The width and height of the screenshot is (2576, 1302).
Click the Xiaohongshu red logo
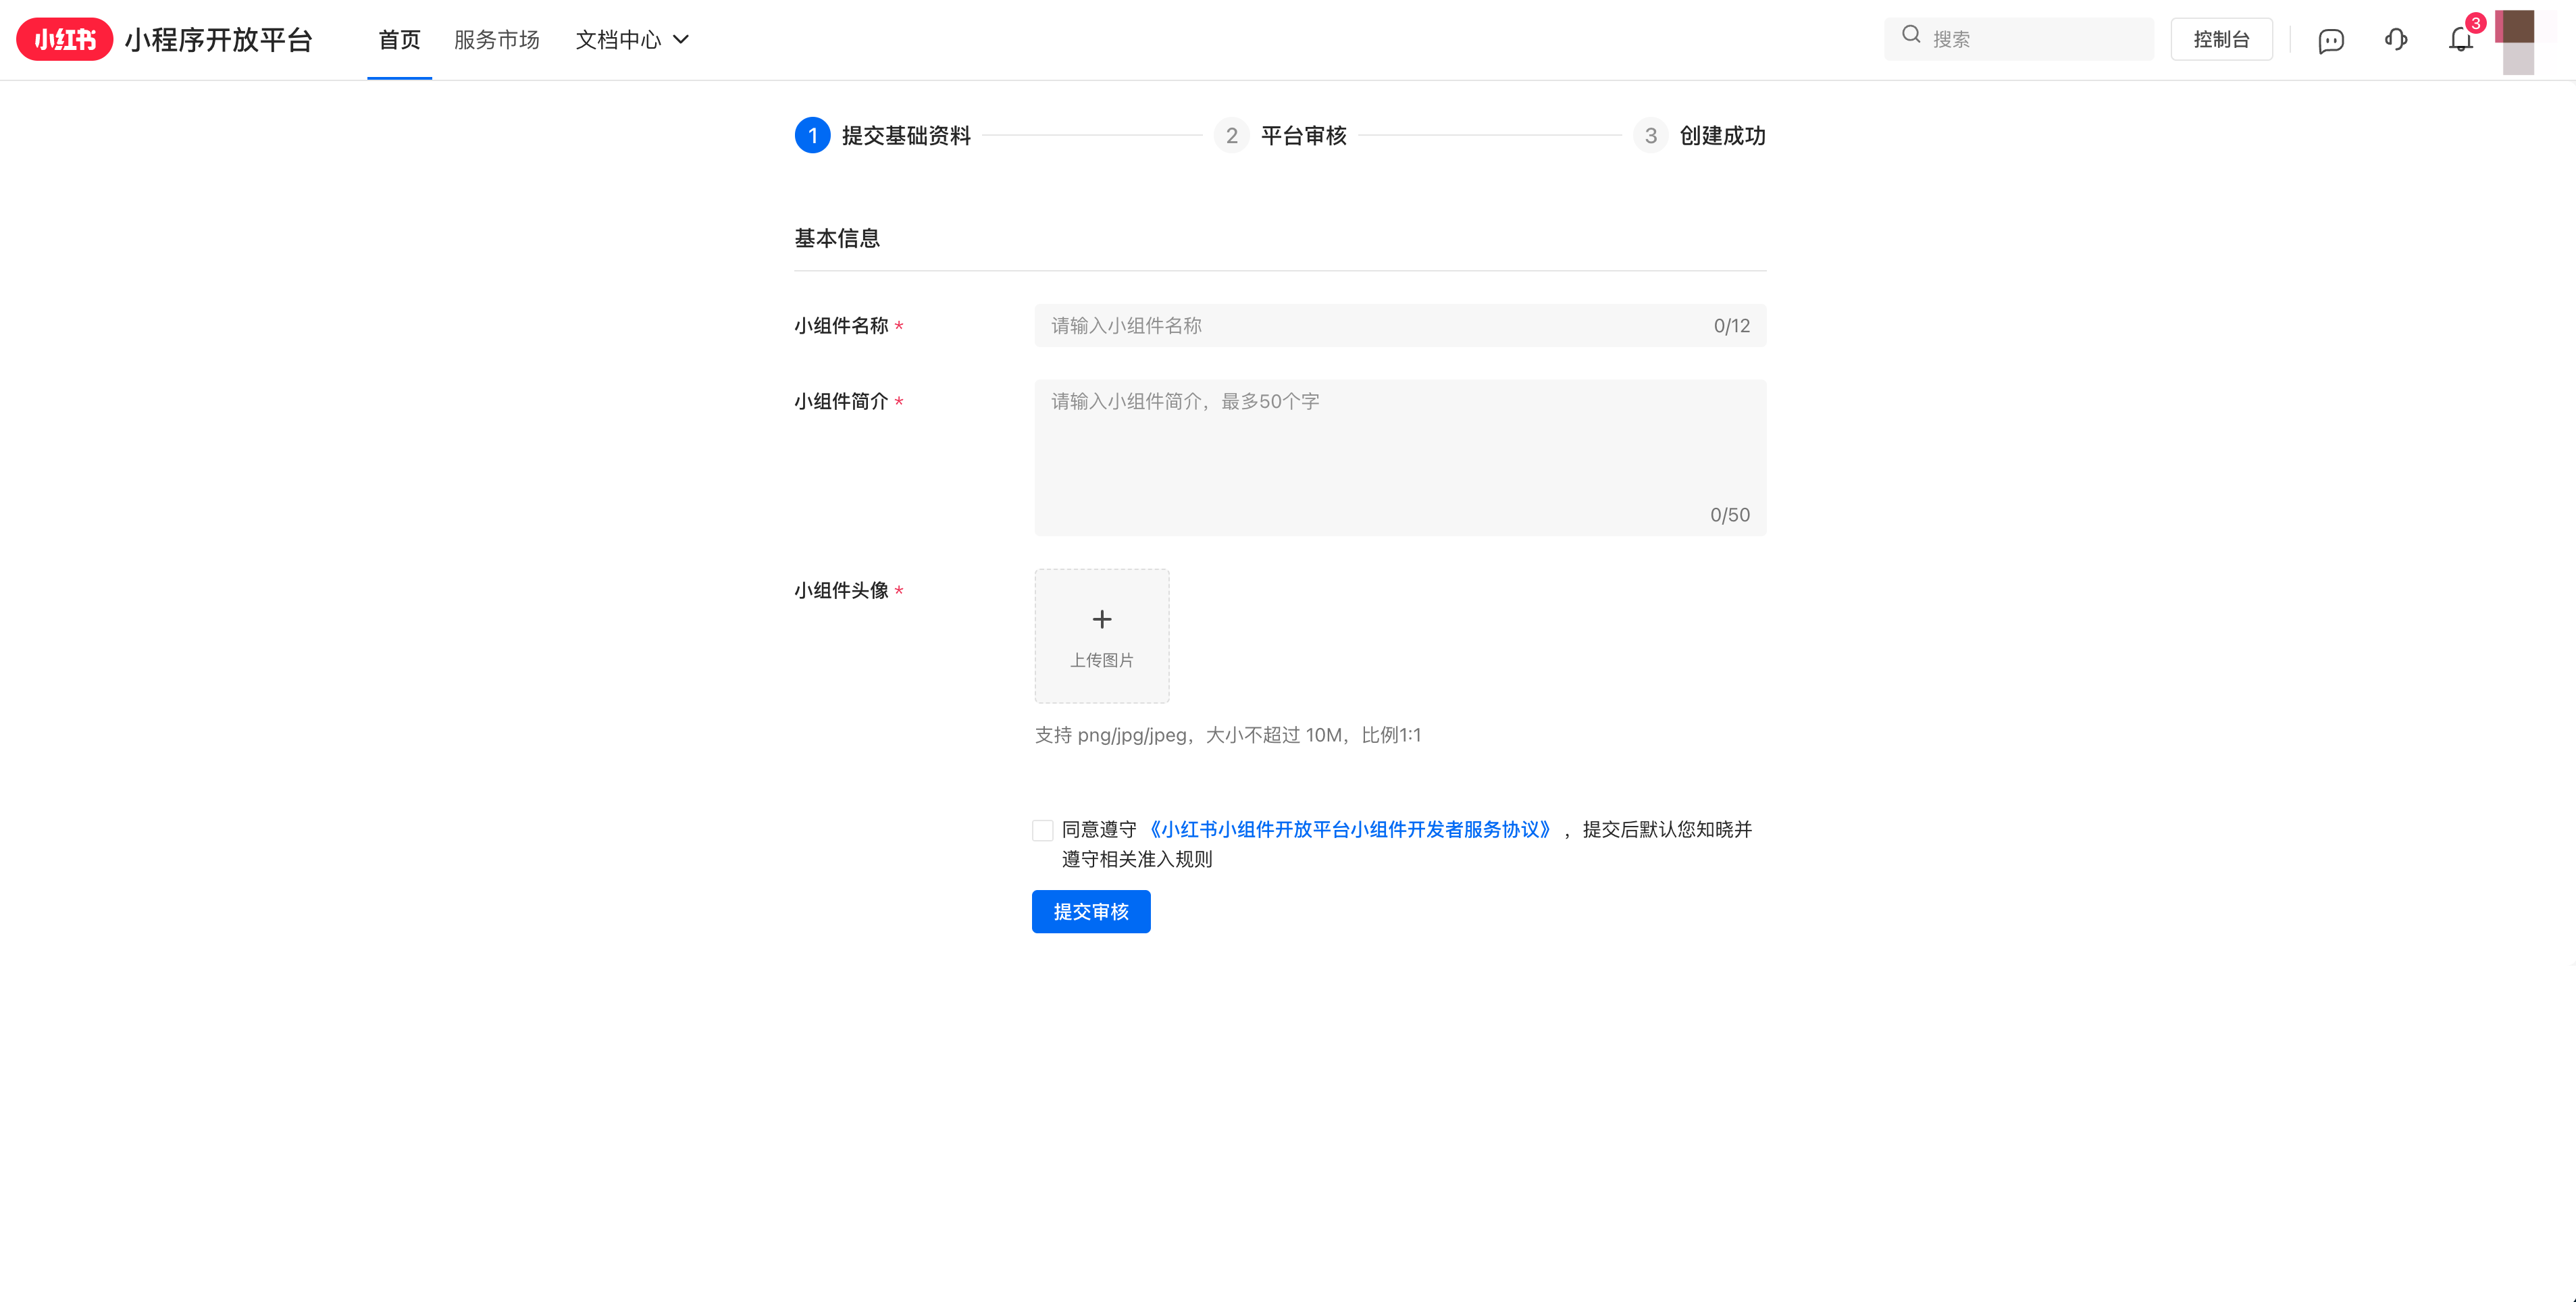coord(64,39)
